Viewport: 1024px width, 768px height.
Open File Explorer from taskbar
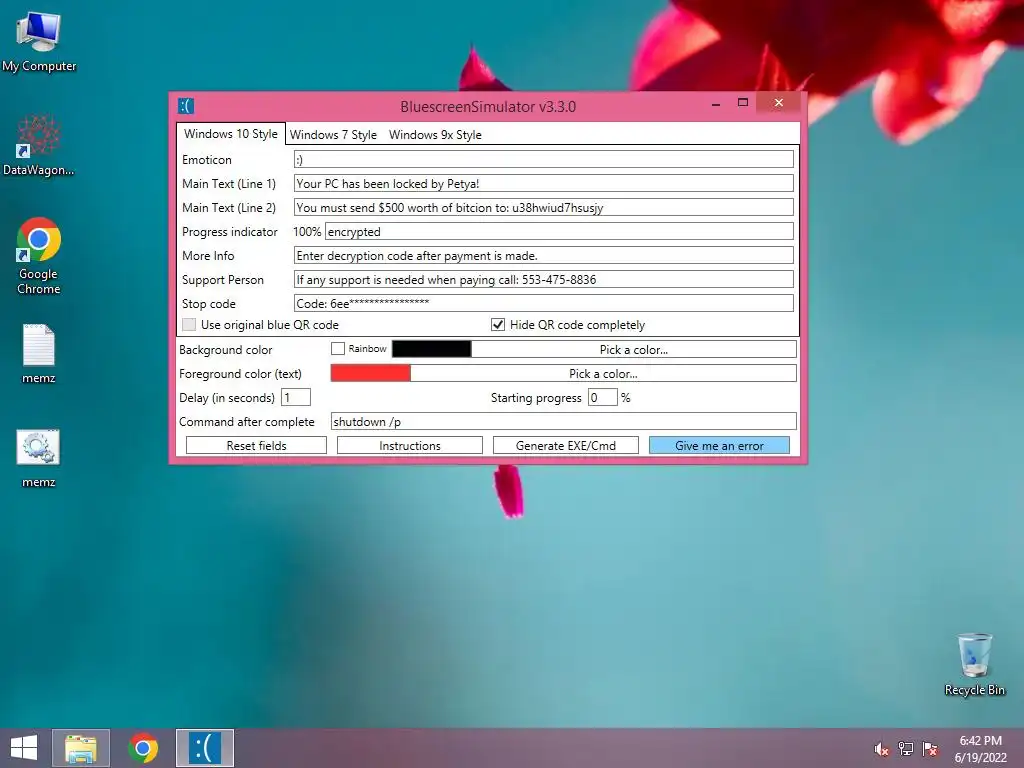tap(81, 748)
